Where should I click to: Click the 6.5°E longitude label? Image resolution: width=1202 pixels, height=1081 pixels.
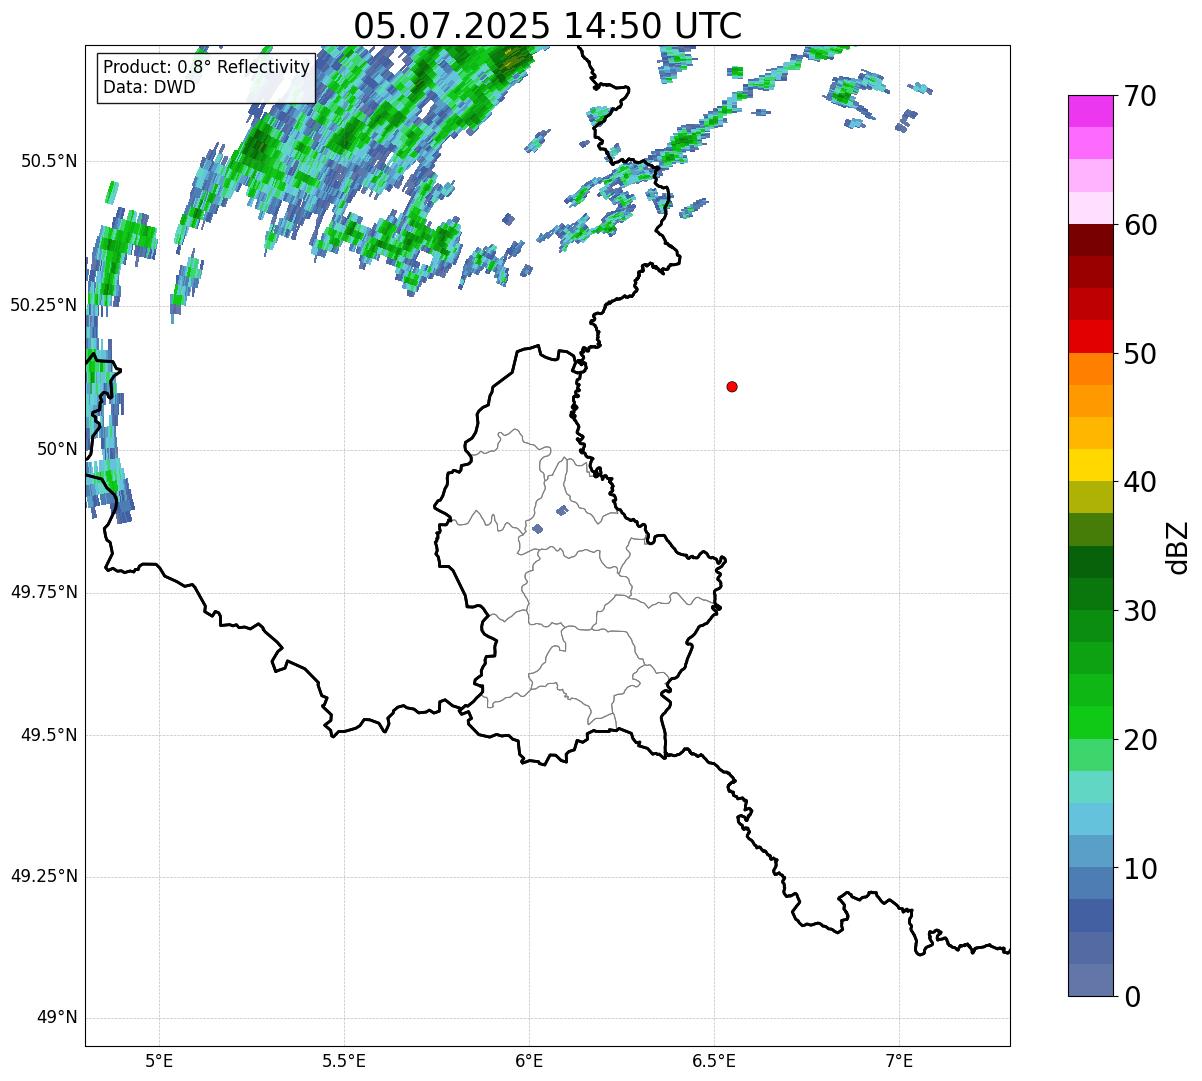click(714, 1060)
